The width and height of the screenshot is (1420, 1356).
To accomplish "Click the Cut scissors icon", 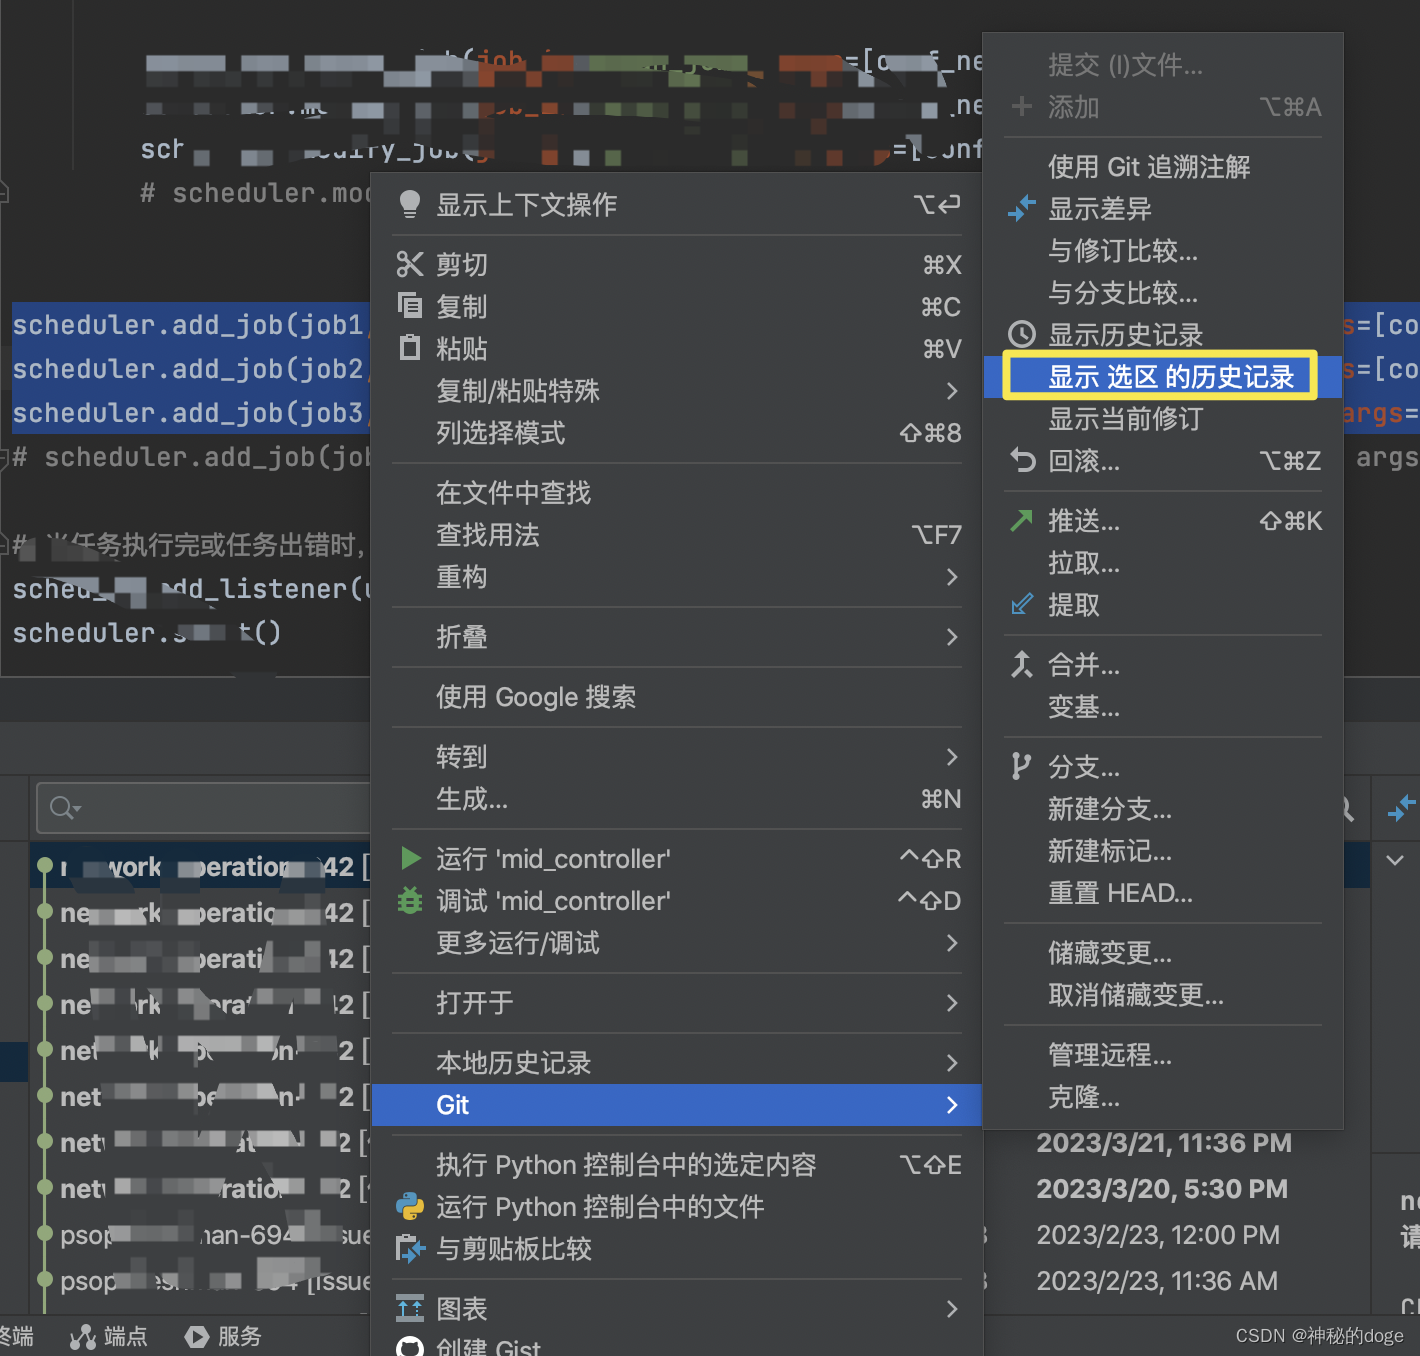I will click(410, 264).
